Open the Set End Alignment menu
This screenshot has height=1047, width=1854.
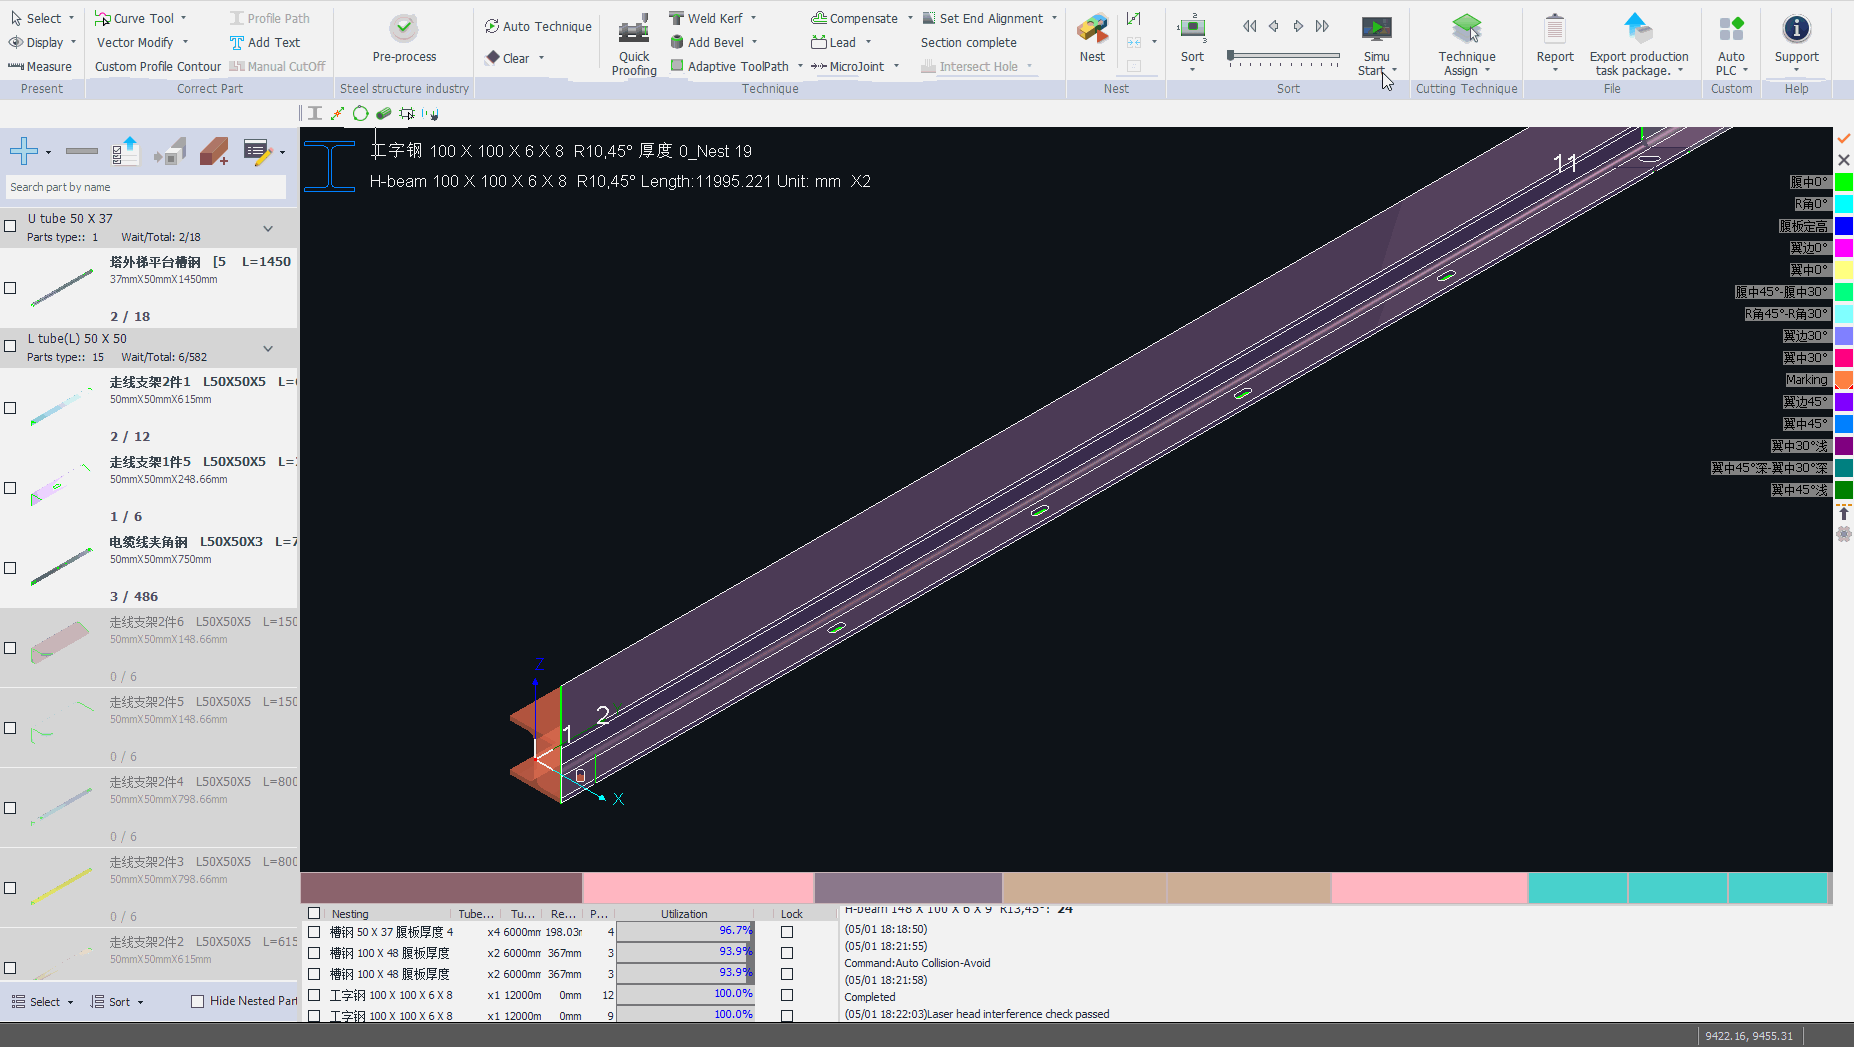[989, 18]
